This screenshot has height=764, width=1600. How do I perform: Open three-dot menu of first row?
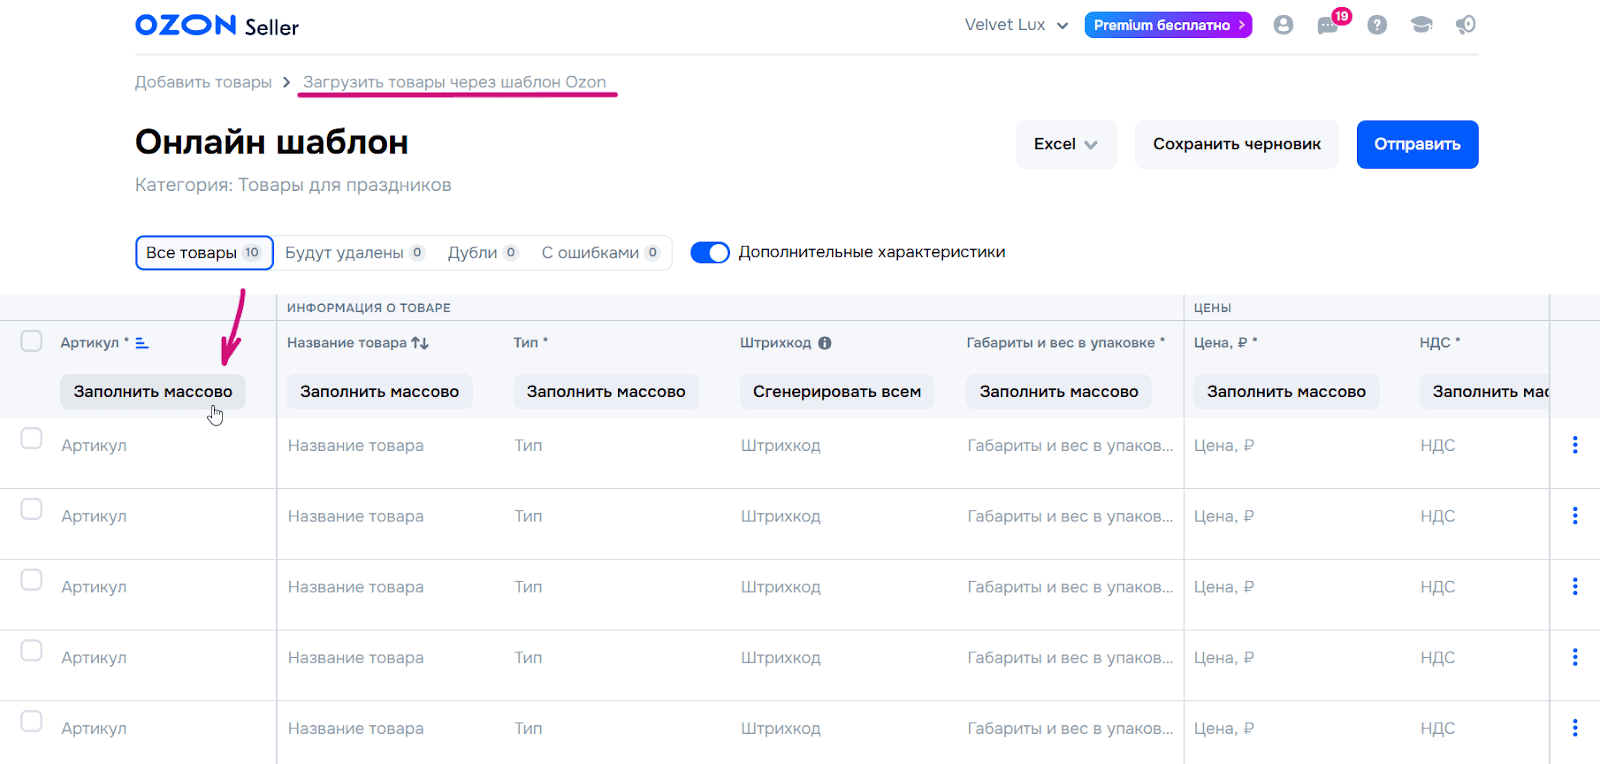(x=1574, y=445)
